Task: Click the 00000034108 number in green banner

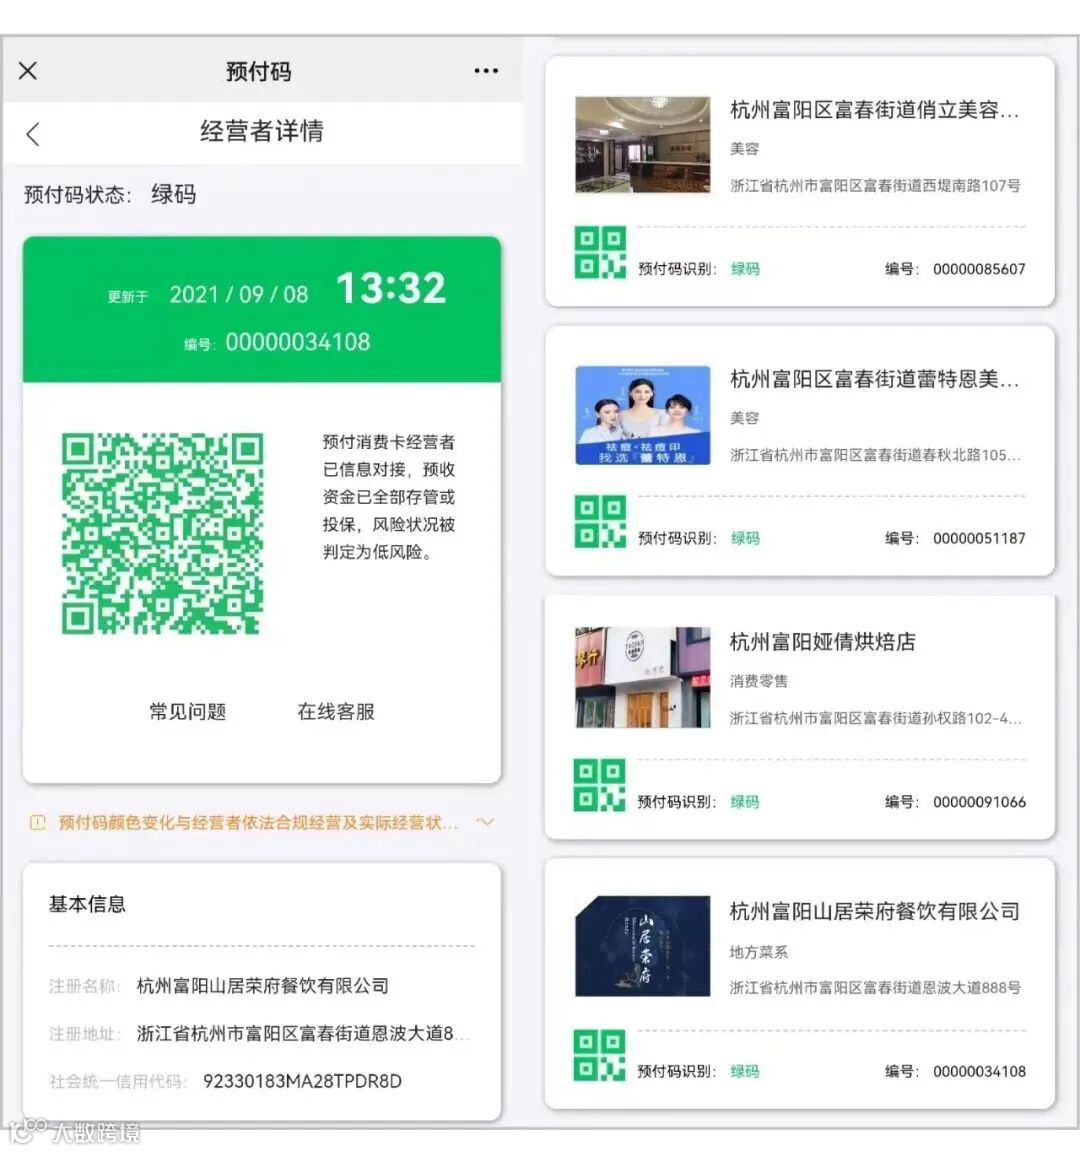Action: pyautogui.click(x=298, y=342)
